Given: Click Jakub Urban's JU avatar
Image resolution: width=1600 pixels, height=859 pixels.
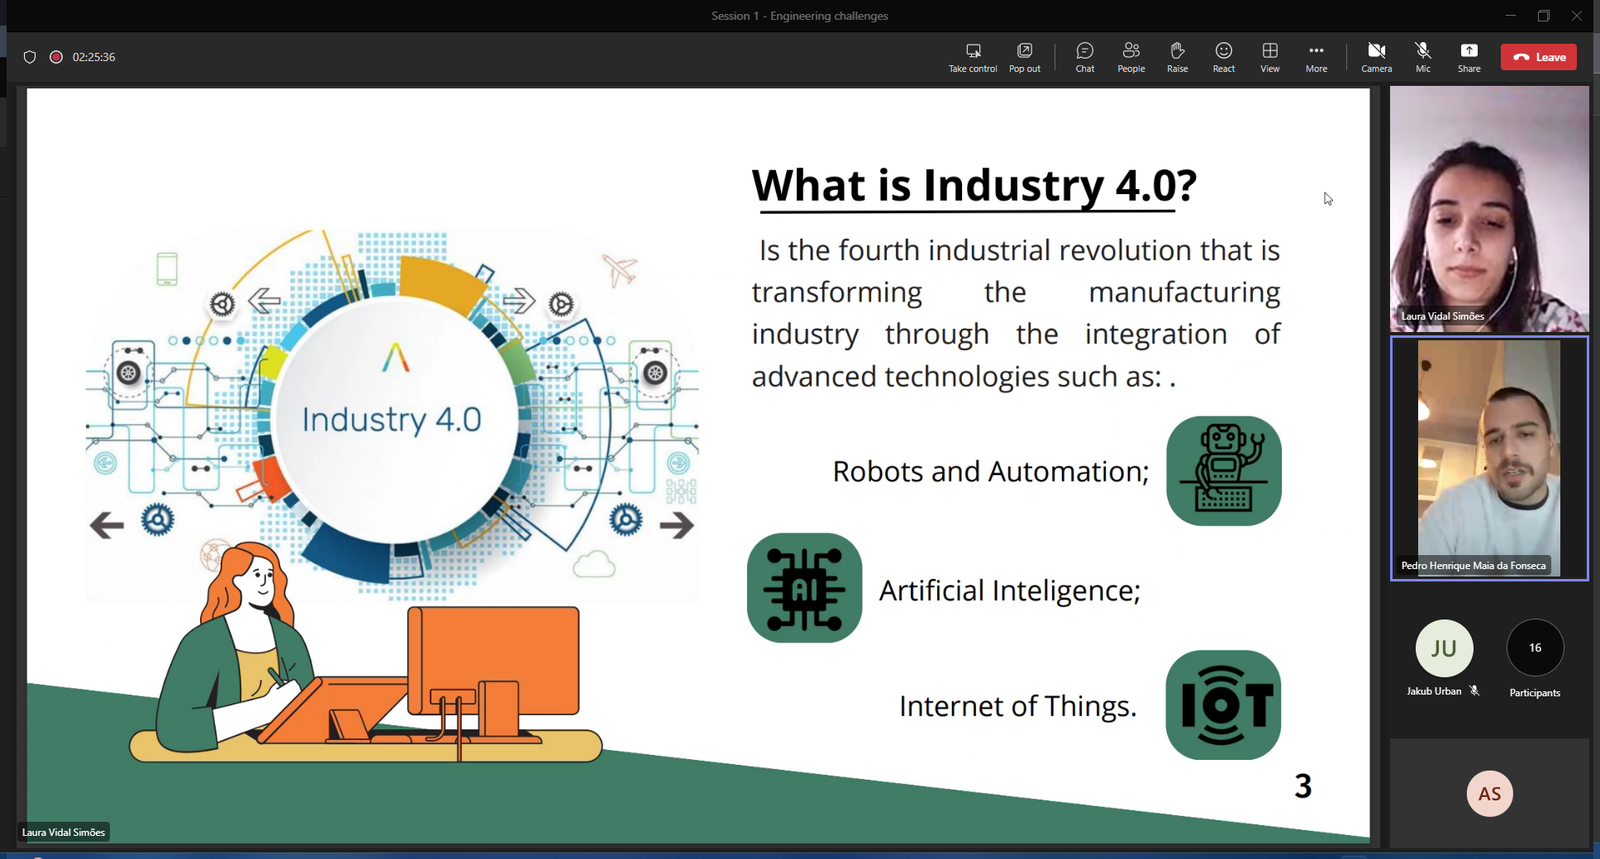Looking at the screenshot, I should coord(1443,648).
